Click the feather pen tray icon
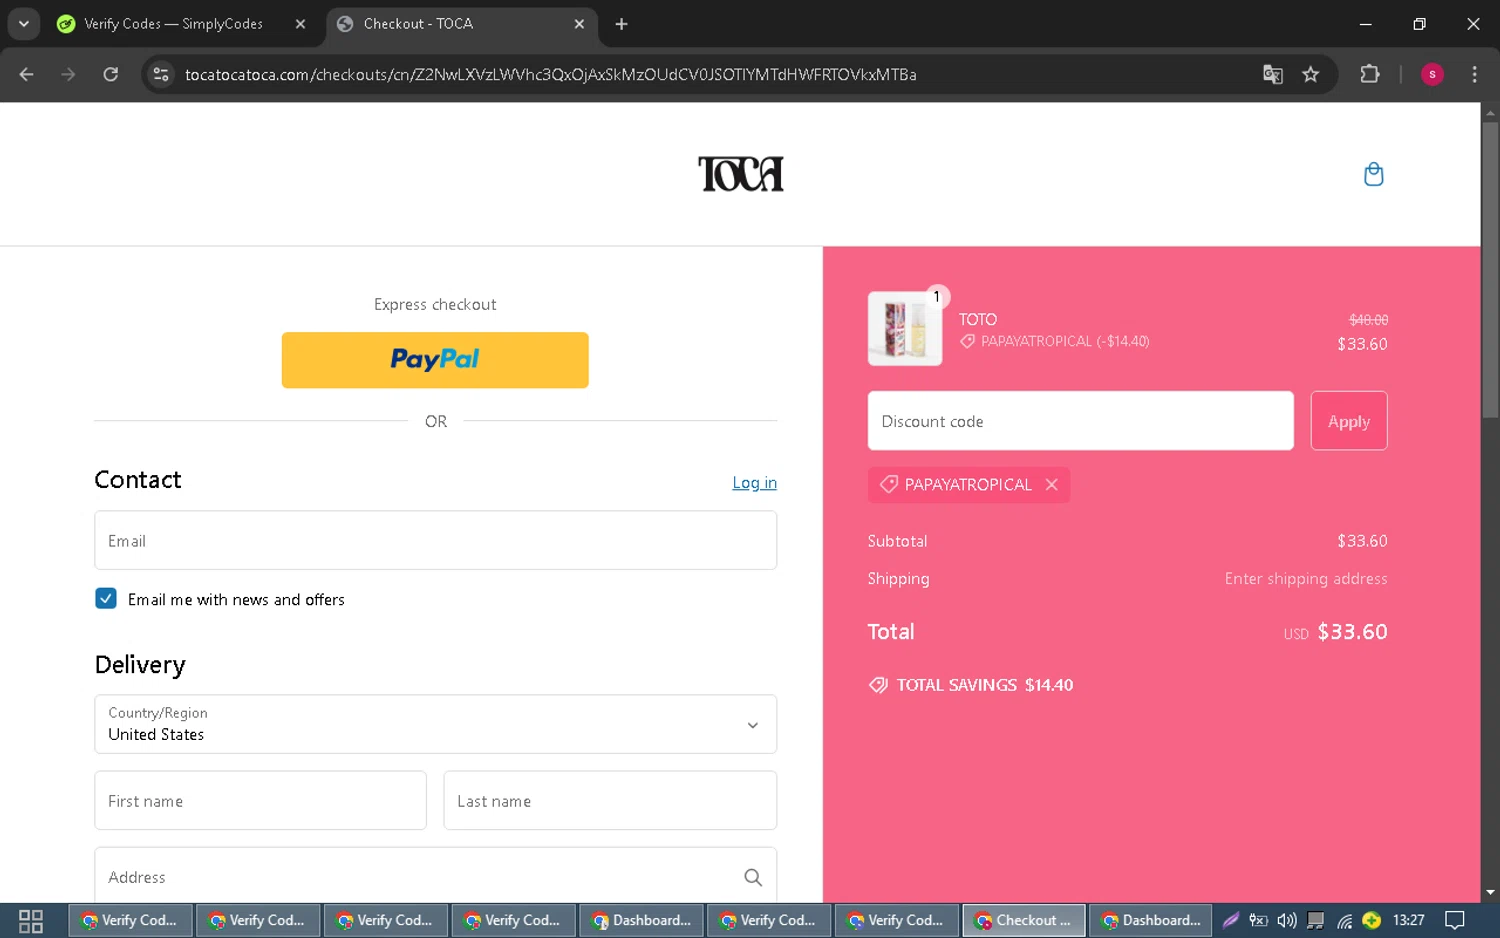This screenshot has width=1500, height=938. click(1231, 920)
